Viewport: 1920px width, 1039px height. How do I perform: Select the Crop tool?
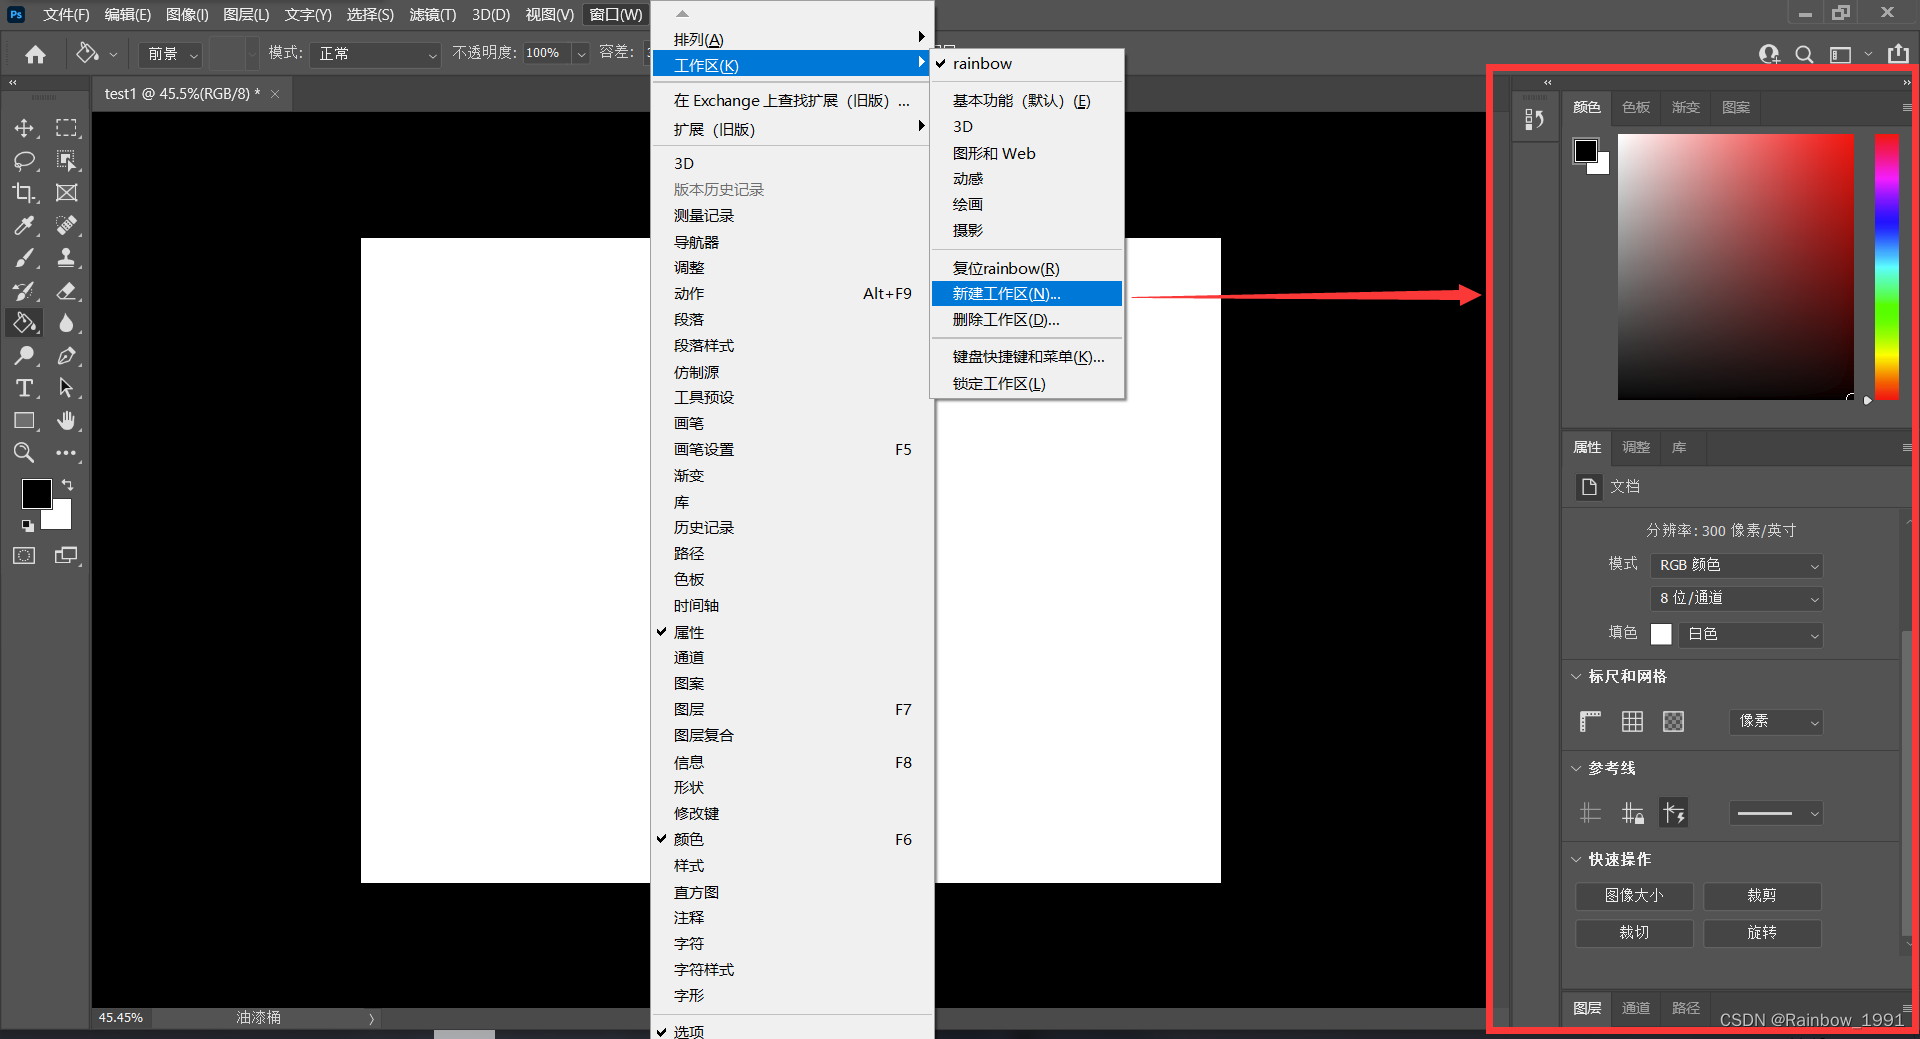click(24, 193)
